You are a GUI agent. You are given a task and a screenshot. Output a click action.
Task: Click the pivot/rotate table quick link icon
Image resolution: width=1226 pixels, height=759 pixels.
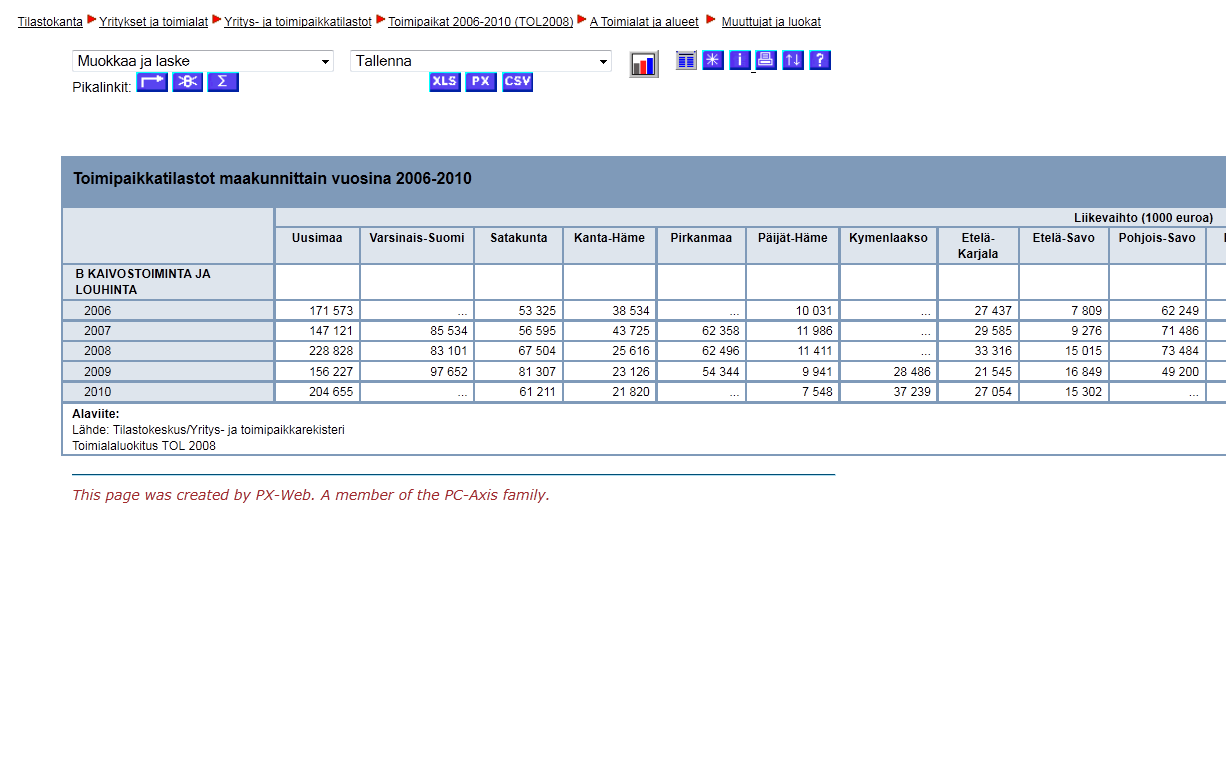[152, 82]
